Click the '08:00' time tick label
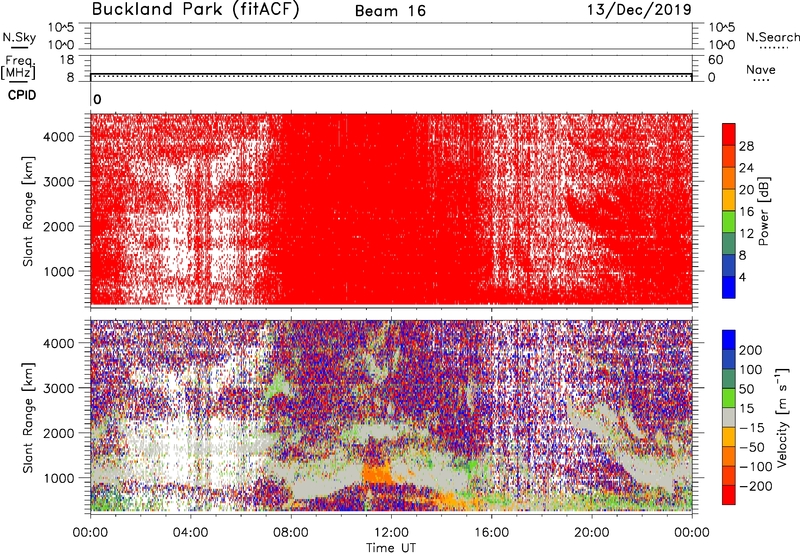The height and width of the screenshot is (554, 800). [x=291, y=533]
